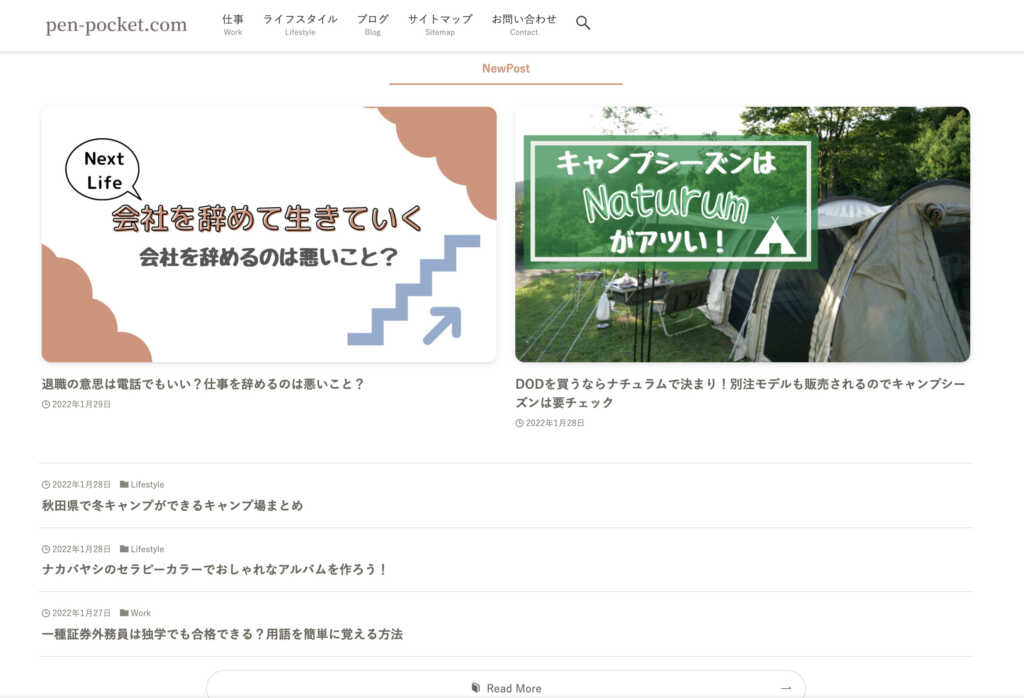Open article ナカバヤシのセラピーカラー album post
The height and width of the screenshot is (698, 1024).
215,569
